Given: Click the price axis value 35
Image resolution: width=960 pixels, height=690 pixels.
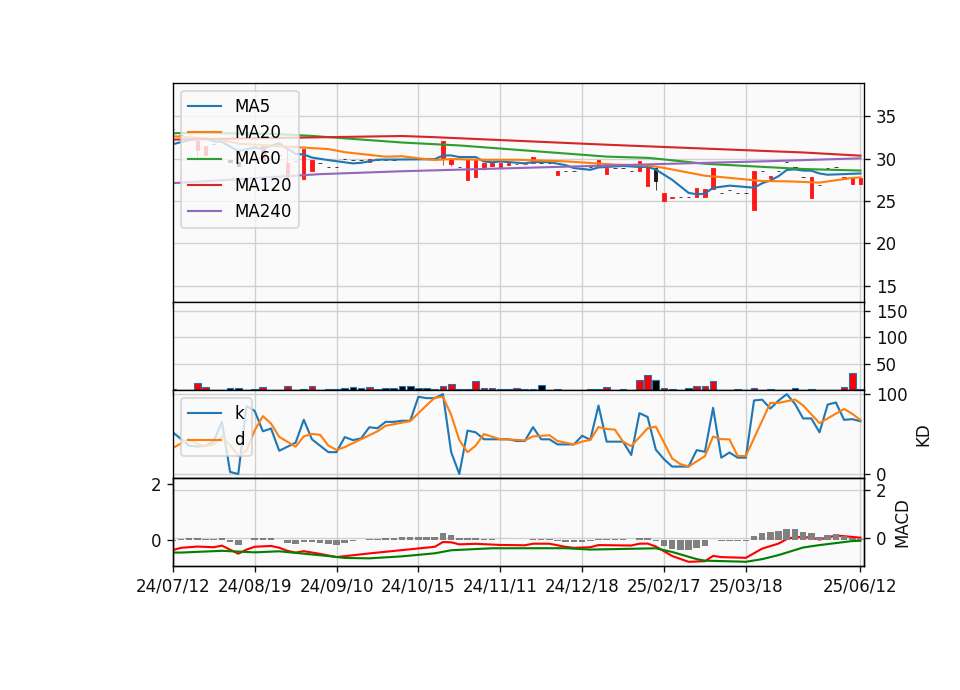Looking at the screenshot, I should coord(885,117).
